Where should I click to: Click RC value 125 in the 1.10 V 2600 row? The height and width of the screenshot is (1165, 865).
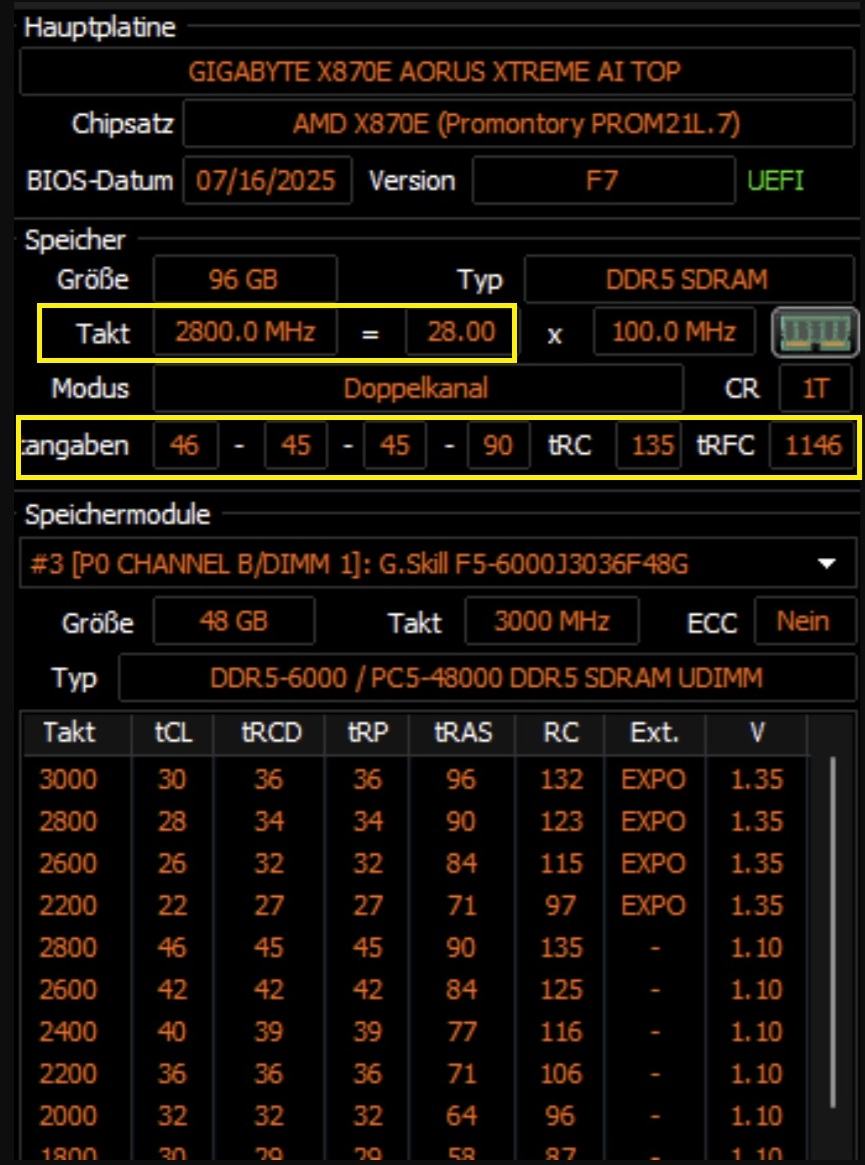[x=561, y=989]
